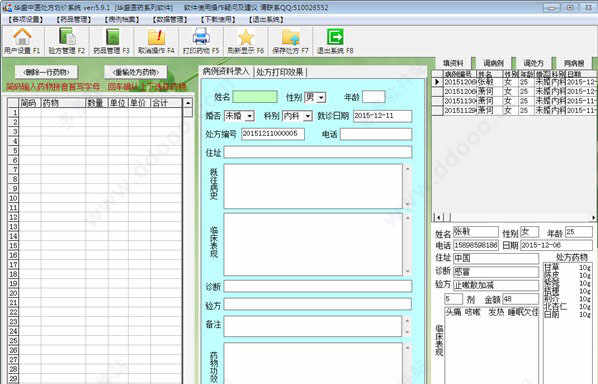Switch to 病例资料录入 tab

coord(226,71)
